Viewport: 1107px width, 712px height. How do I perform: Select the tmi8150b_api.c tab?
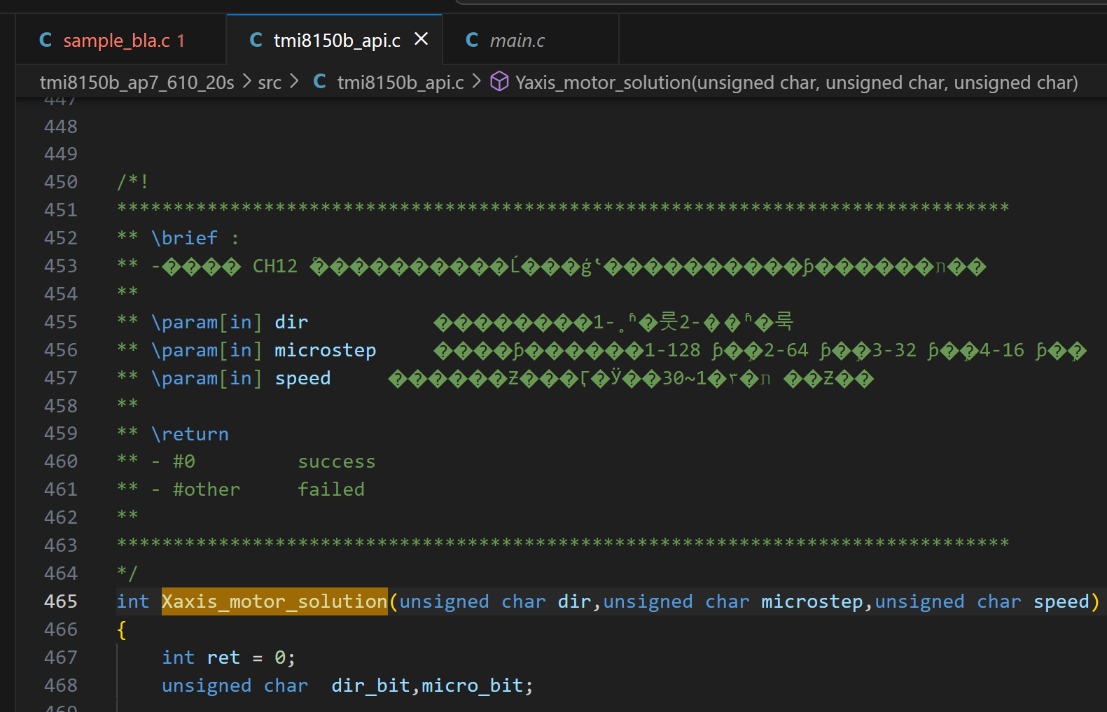(x=337, y=40)
